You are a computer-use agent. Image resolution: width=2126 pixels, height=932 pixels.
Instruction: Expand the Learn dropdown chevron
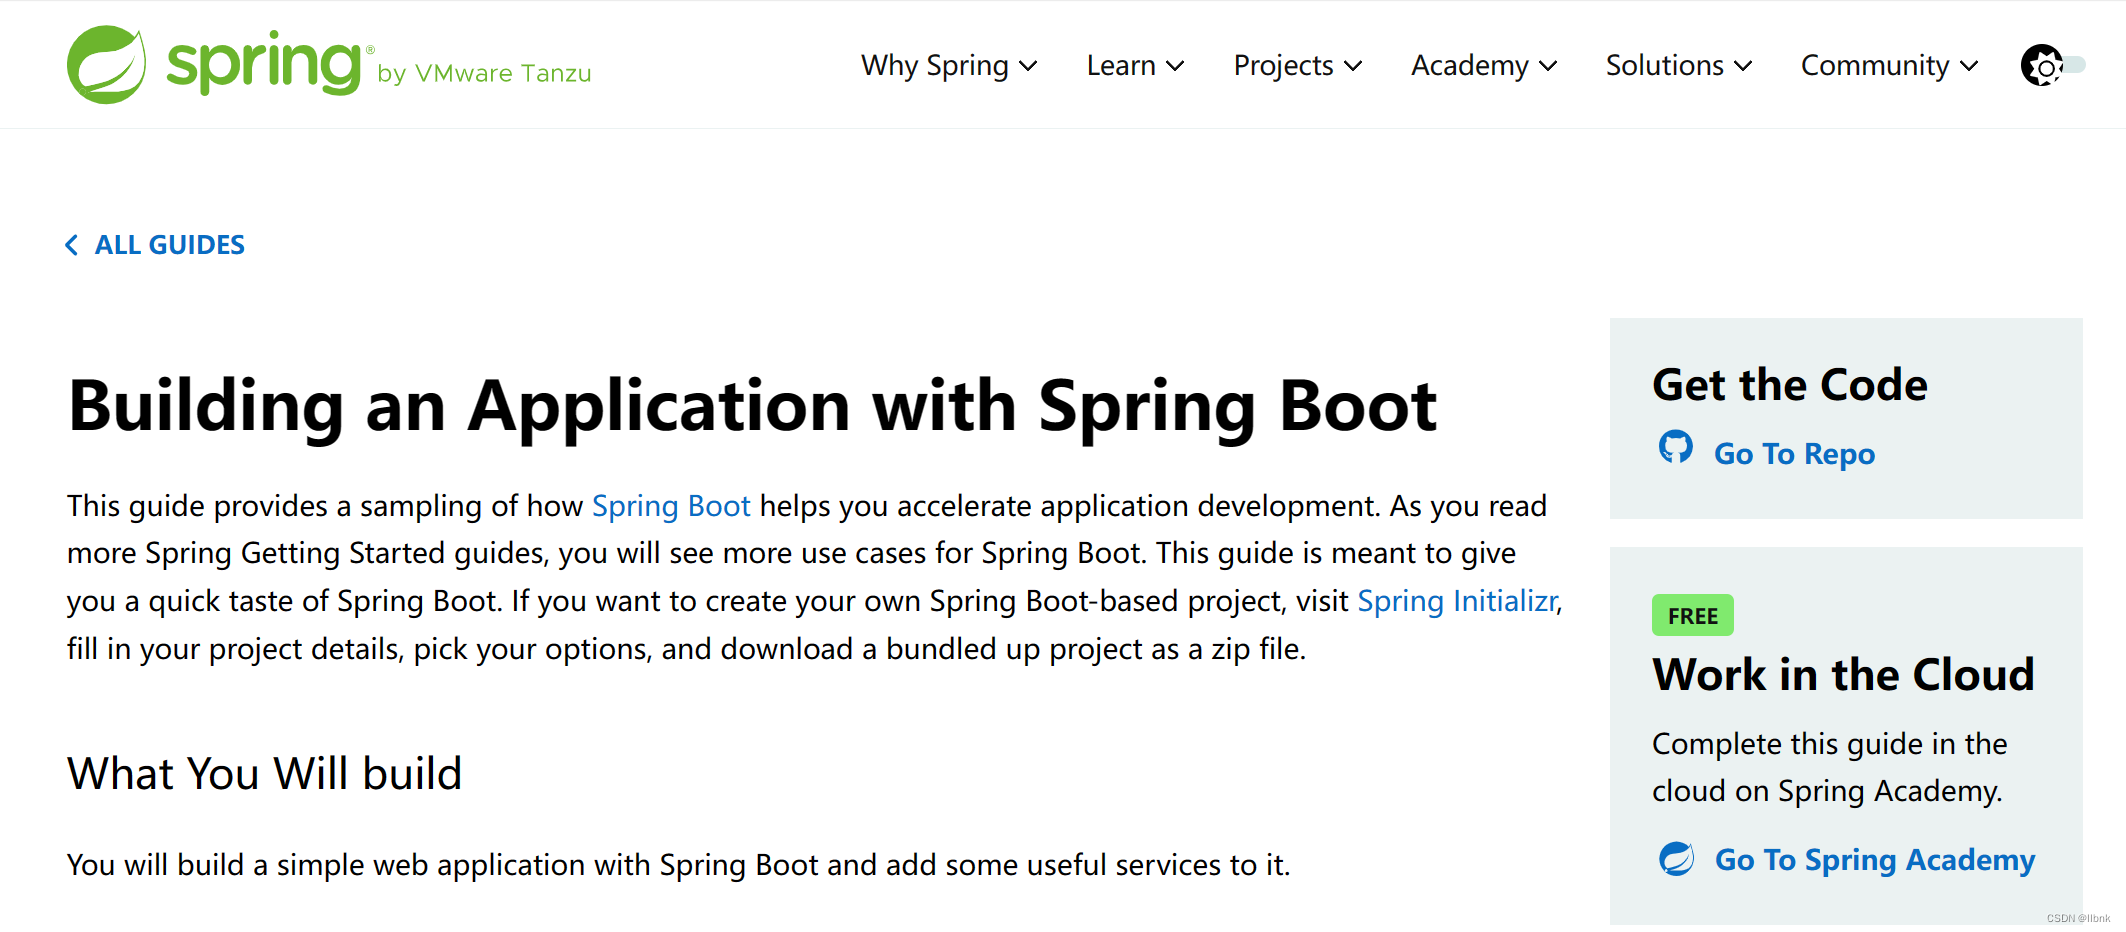point(1175,66)
